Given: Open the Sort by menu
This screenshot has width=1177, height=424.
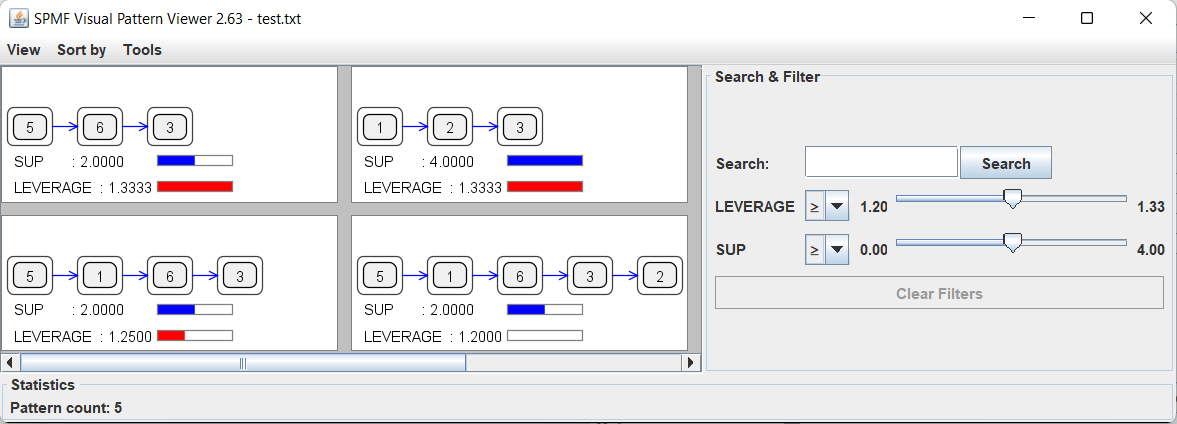Looking at the screenshot, I should (x=81, y=50).
